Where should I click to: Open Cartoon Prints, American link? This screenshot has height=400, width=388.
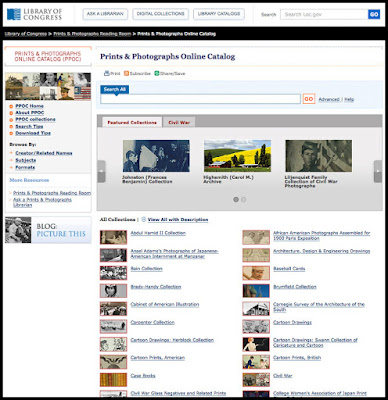(x=157, y=358)
